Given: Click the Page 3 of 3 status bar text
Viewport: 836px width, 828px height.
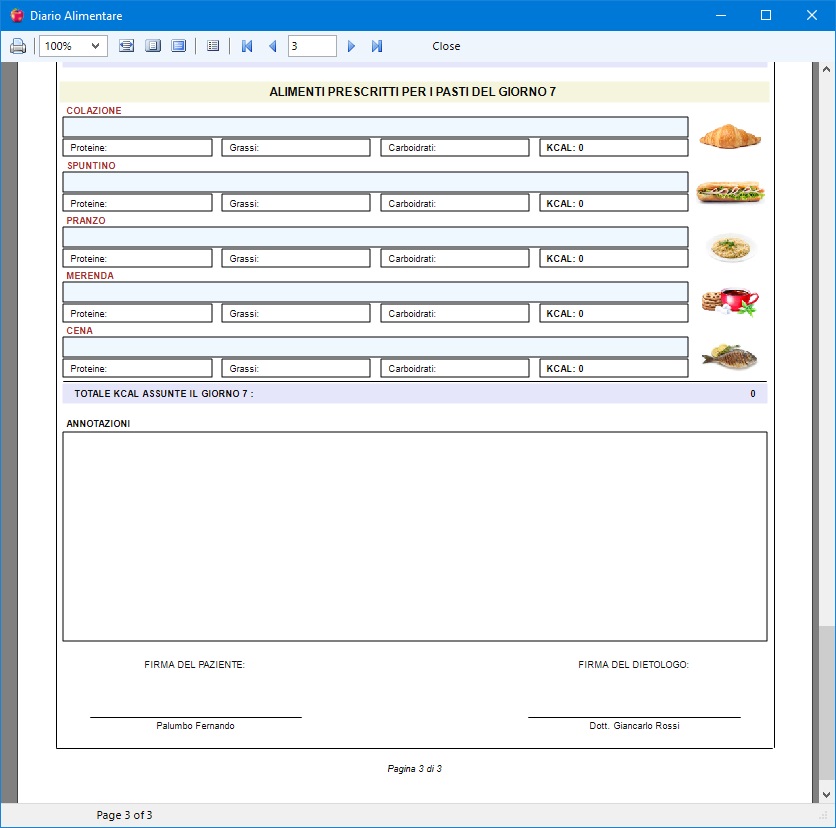Looking at the screenshot, I should 124,815.
